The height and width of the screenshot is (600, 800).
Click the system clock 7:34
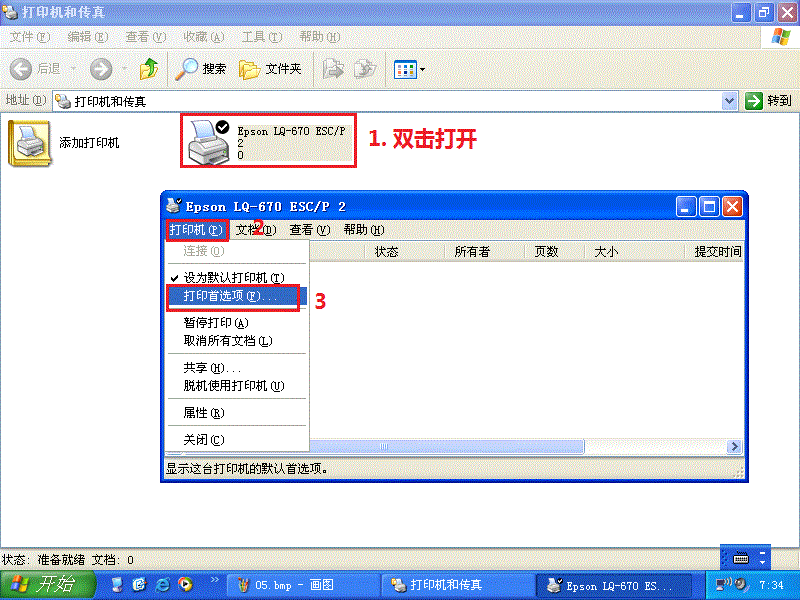771,585
